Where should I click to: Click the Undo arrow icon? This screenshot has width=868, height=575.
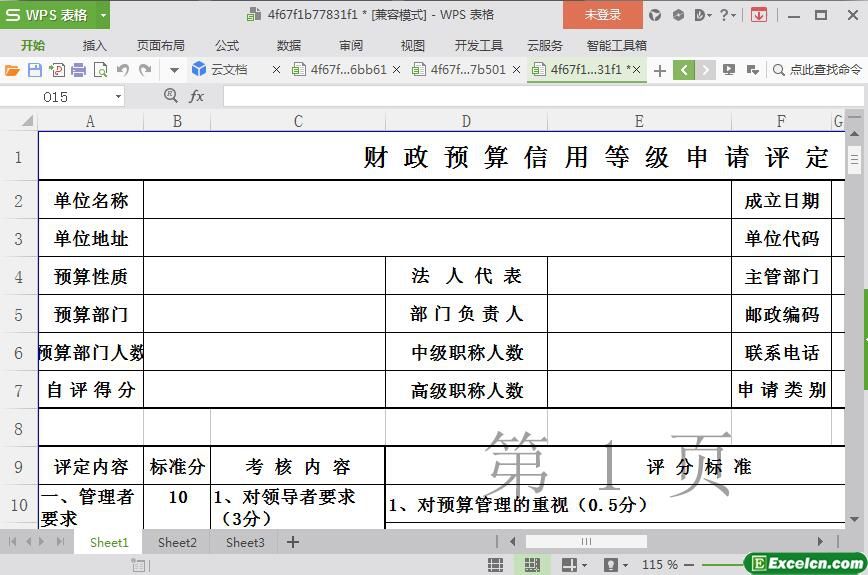123,70
